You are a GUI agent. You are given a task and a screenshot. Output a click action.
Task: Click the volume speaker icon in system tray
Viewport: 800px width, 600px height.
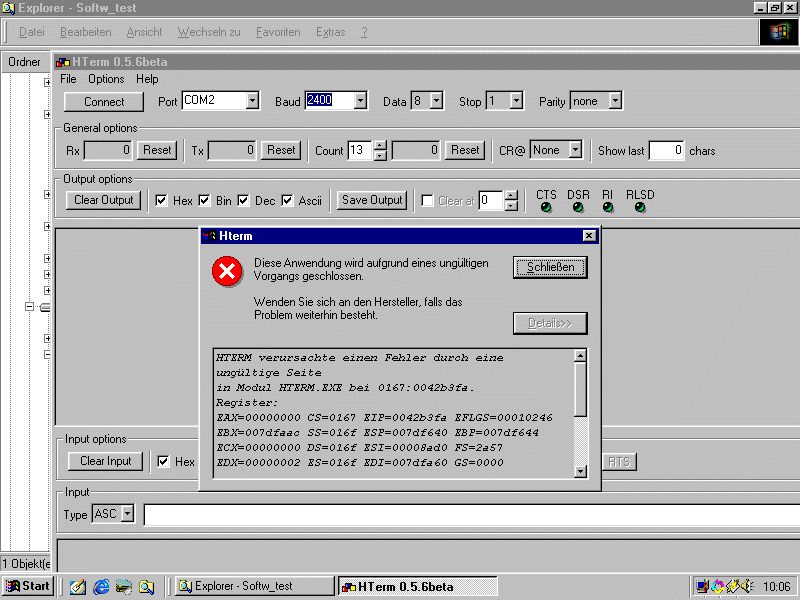click(x=746, y=587)
